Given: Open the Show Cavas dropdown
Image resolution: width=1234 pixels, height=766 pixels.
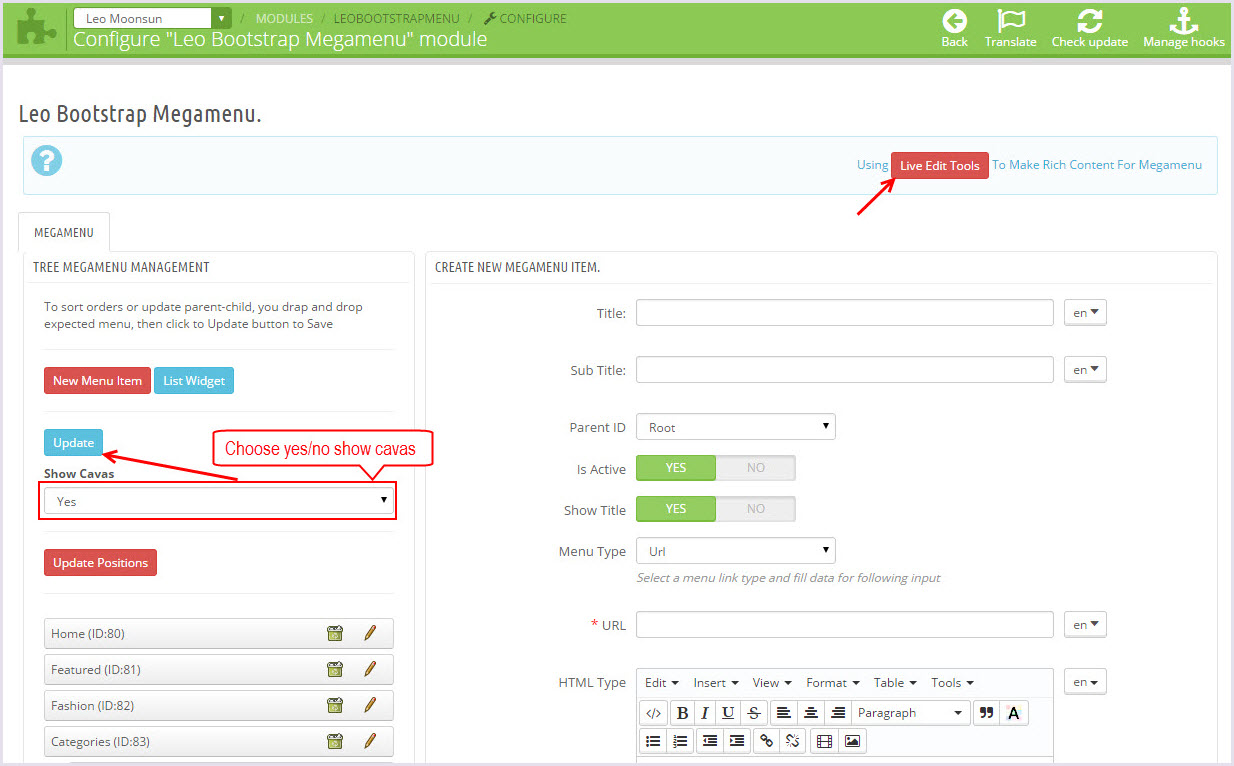Looking at the screenshot, I should [x=220, y=501].
